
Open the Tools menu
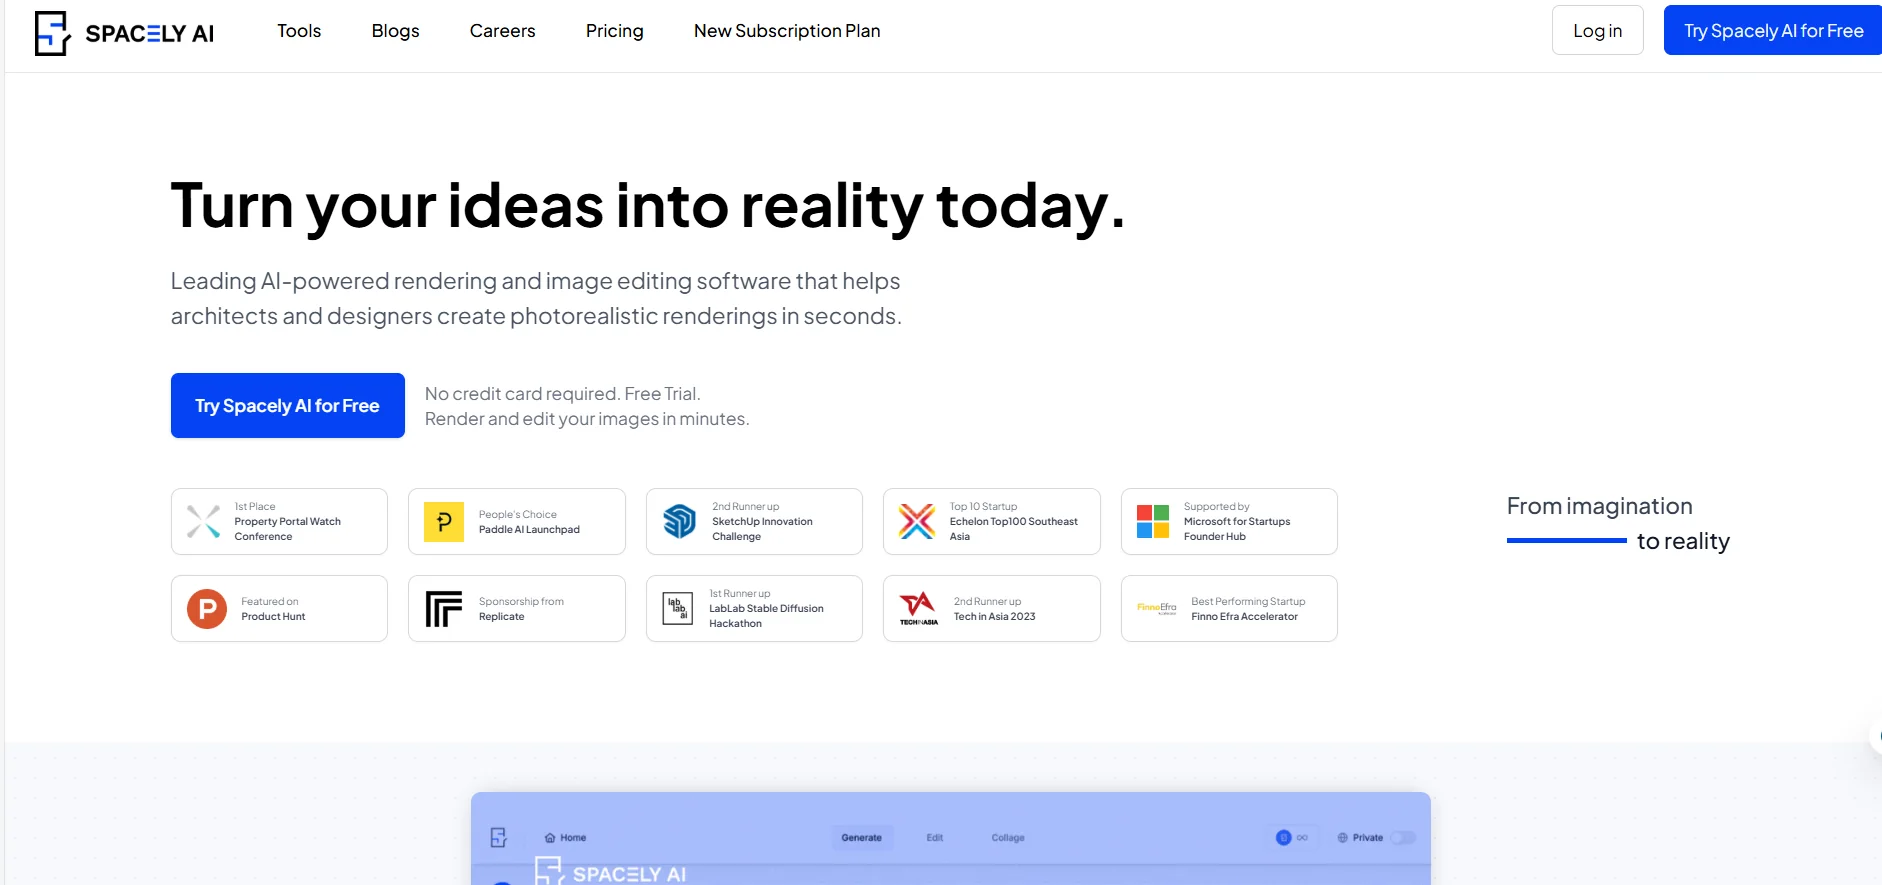tap(299, 31)
